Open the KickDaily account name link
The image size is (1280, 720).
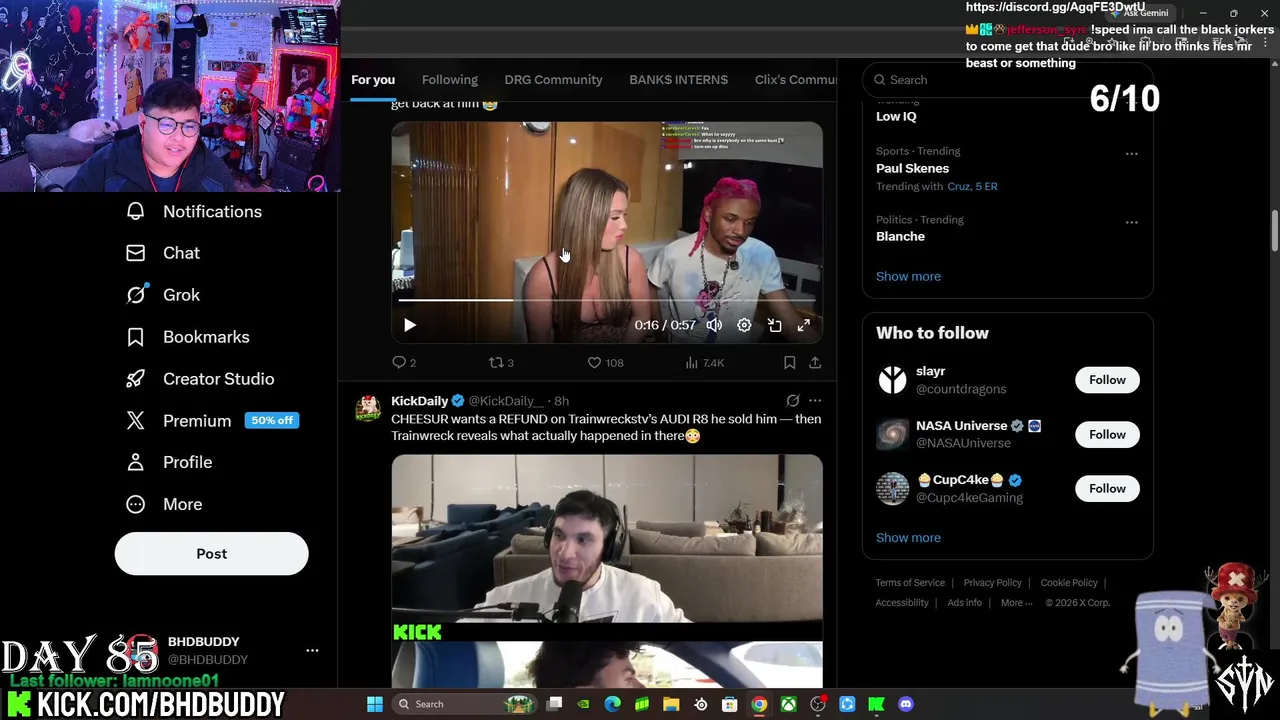[x=419, y=401]
